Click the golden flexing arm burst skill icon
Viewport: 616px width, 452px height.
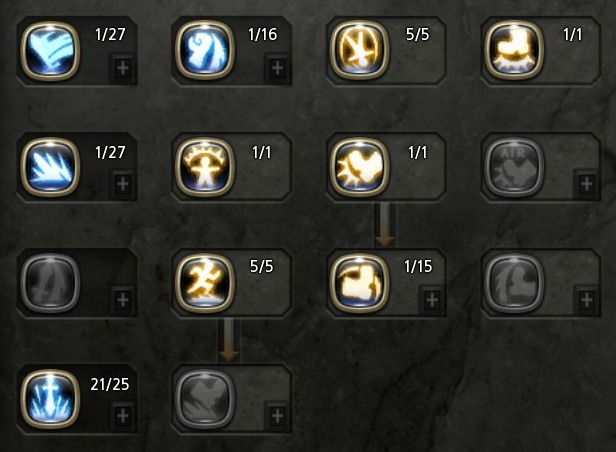[359, 167]
